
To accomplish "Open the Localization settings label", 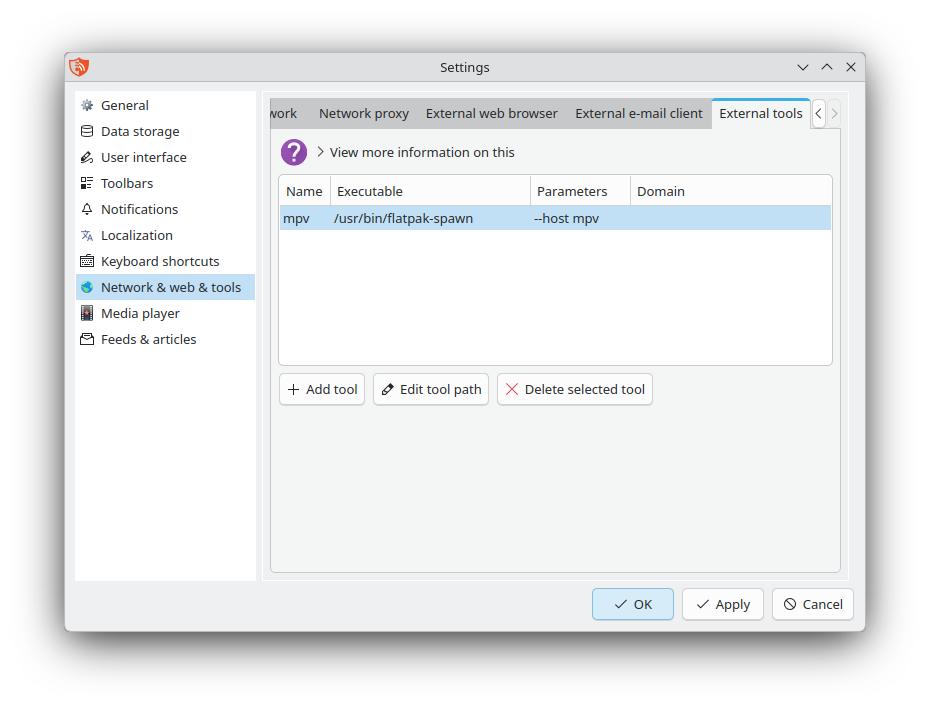I will coord(137,235).
